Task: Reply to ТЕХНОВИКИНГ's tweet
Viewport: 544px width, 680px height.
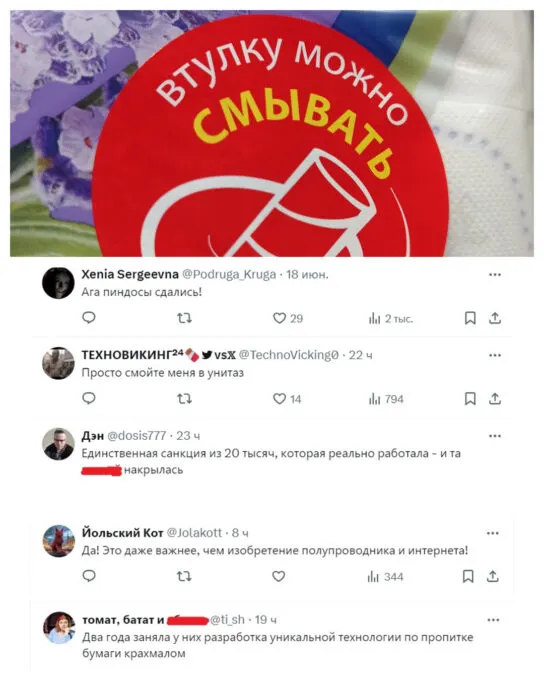Action: point(89,399)
